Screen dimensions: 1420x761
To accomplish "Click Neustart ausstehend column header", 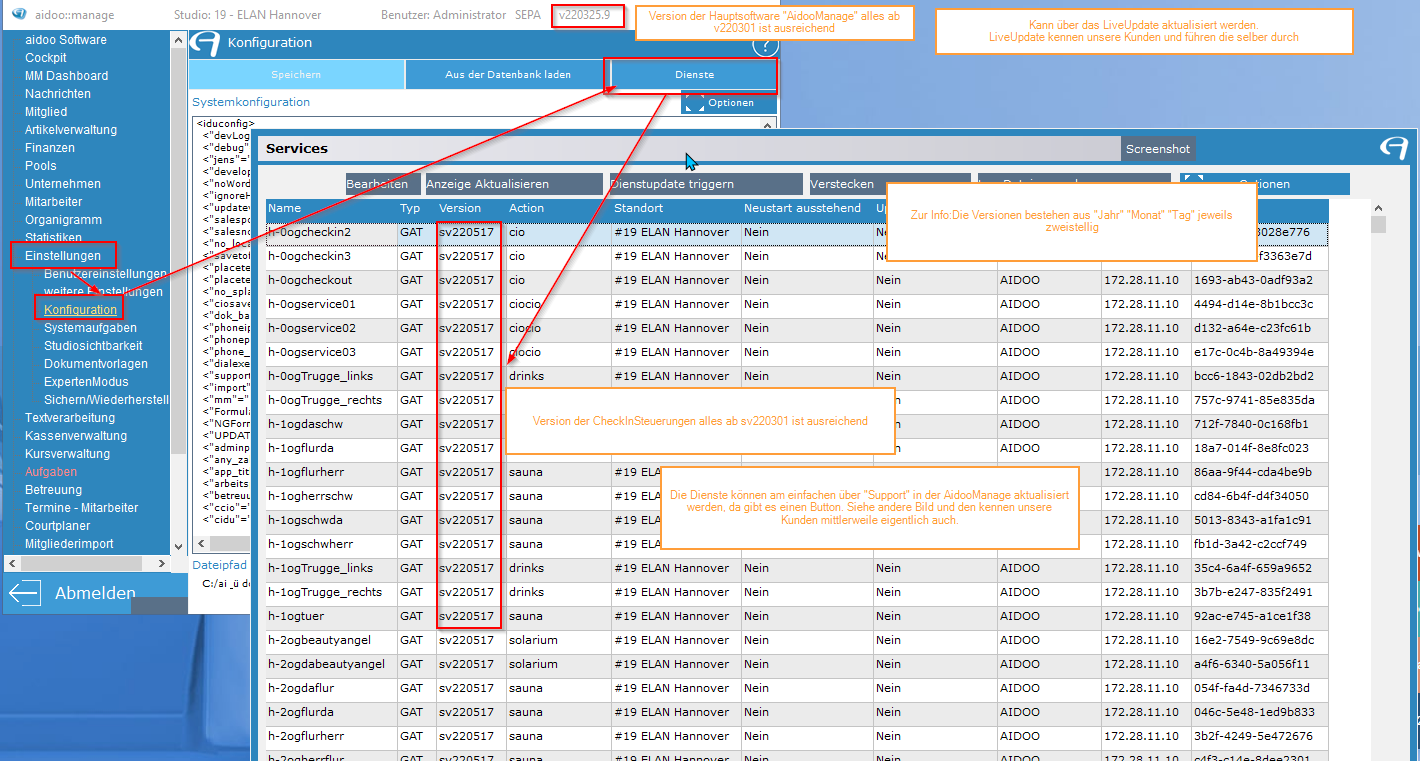I will (807, 208).
